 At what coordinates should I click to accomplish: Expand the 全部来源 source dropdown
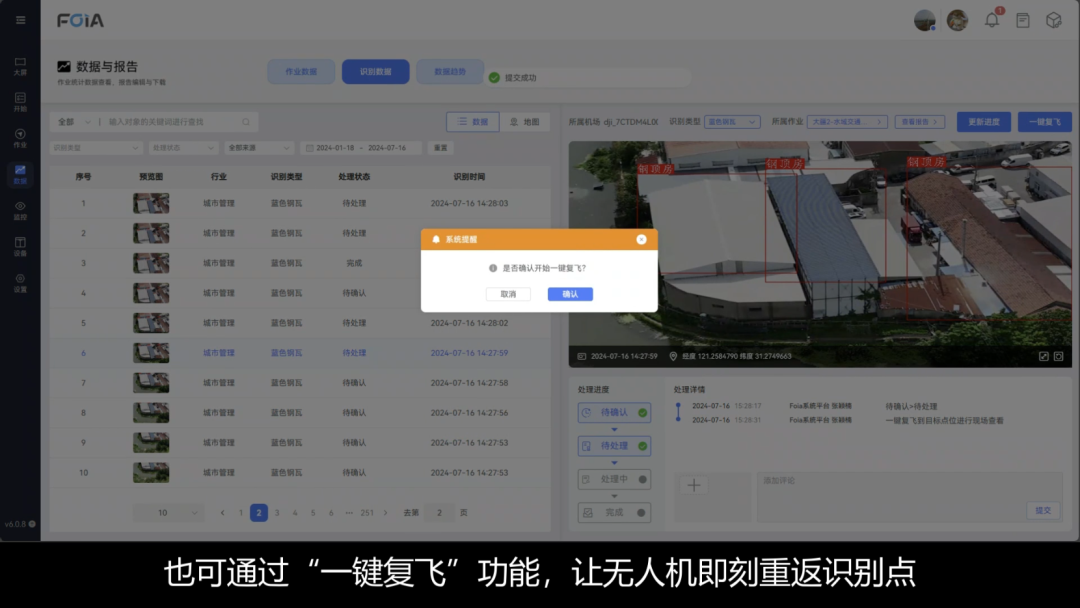(x=259, y=148)
